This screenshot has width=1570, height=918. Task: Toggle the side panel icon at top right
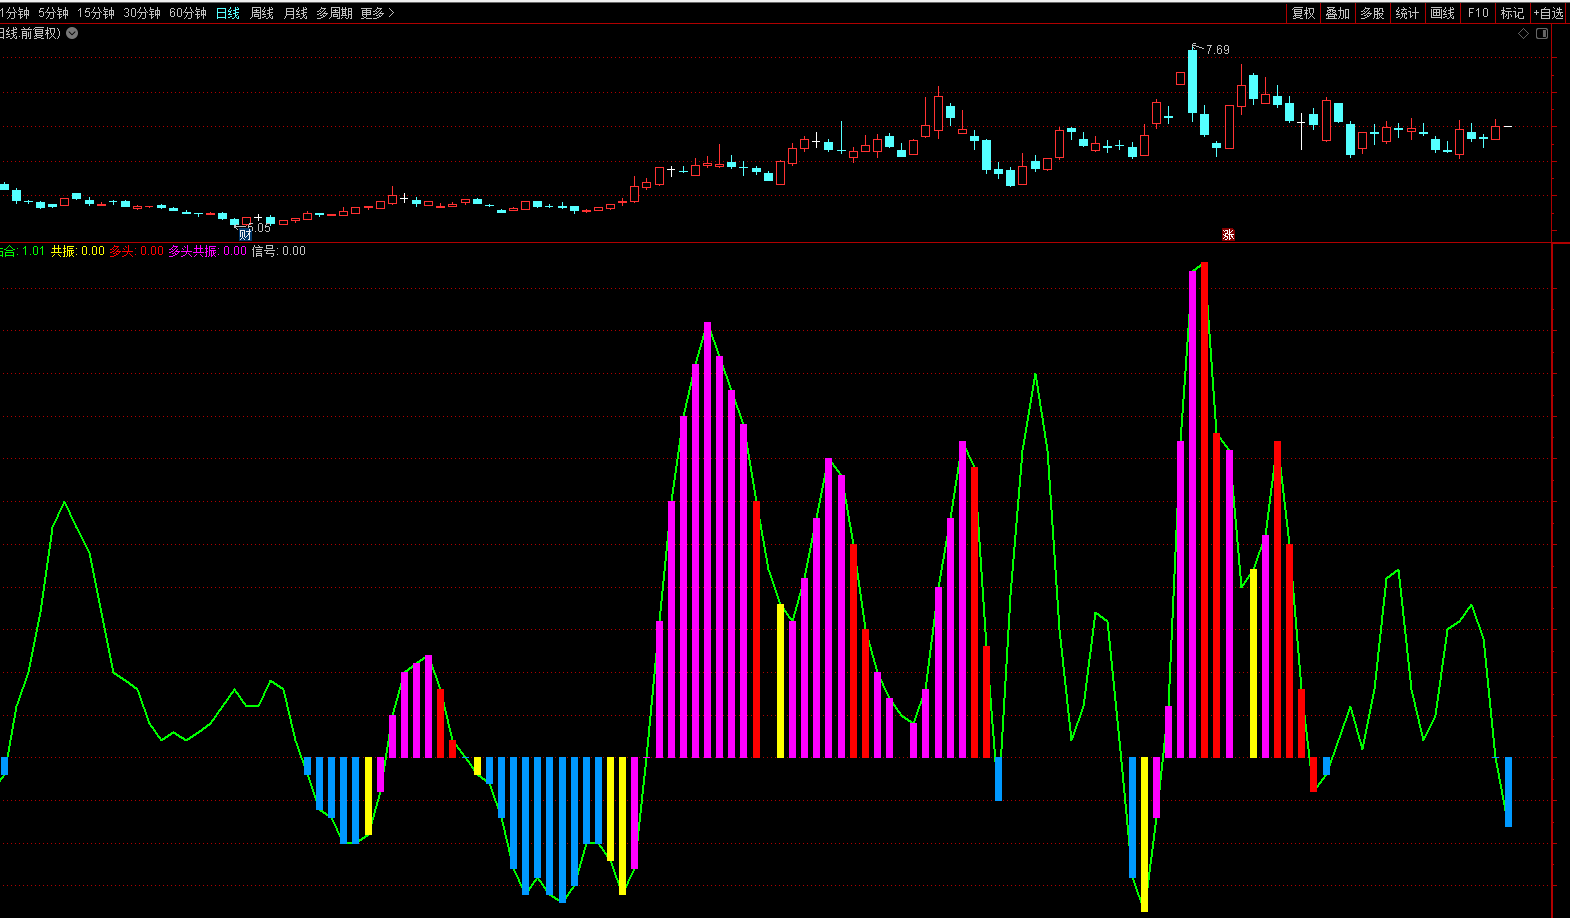[1542, 33]
